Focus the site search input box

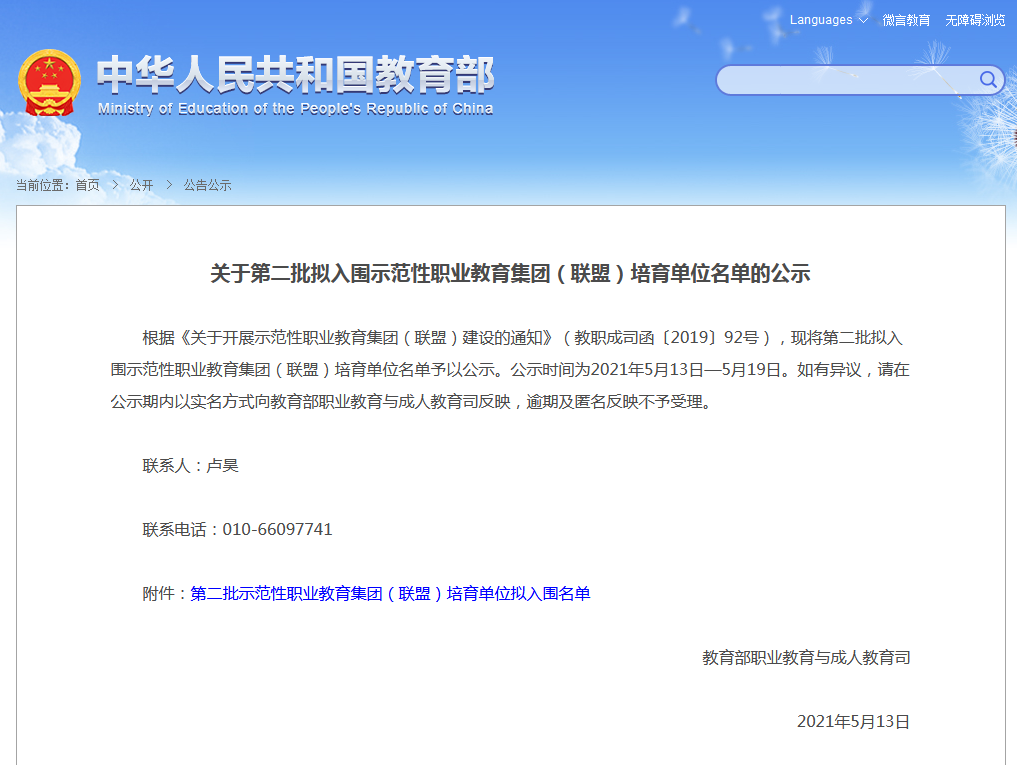coord(847,80)
